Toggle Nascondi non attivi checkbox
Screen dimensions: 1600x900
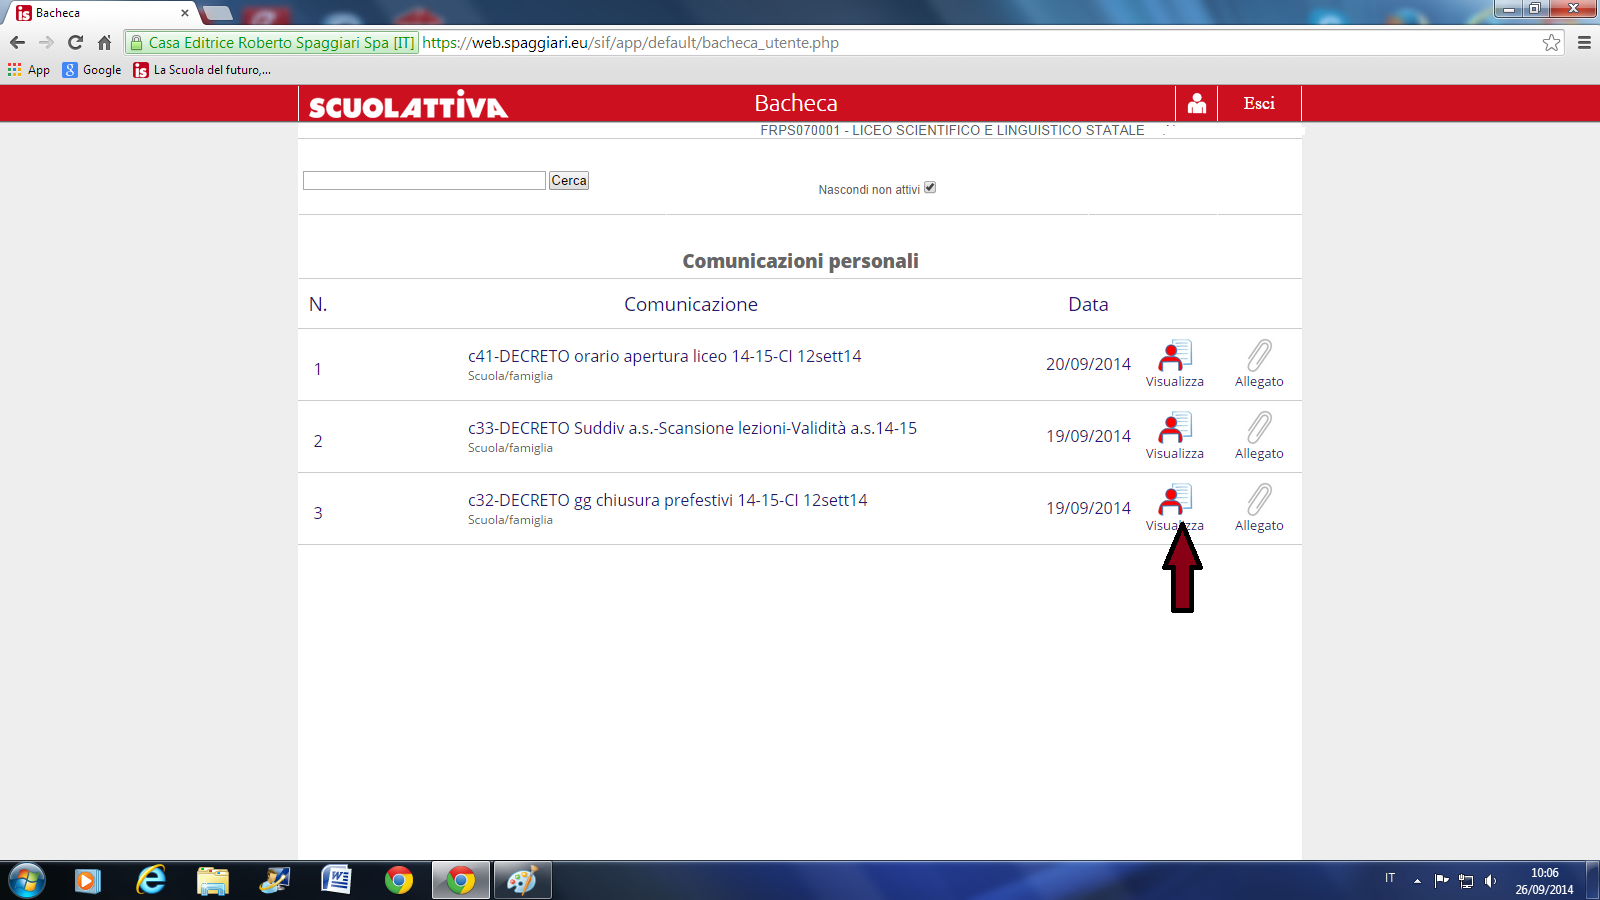tap(930, 188)
